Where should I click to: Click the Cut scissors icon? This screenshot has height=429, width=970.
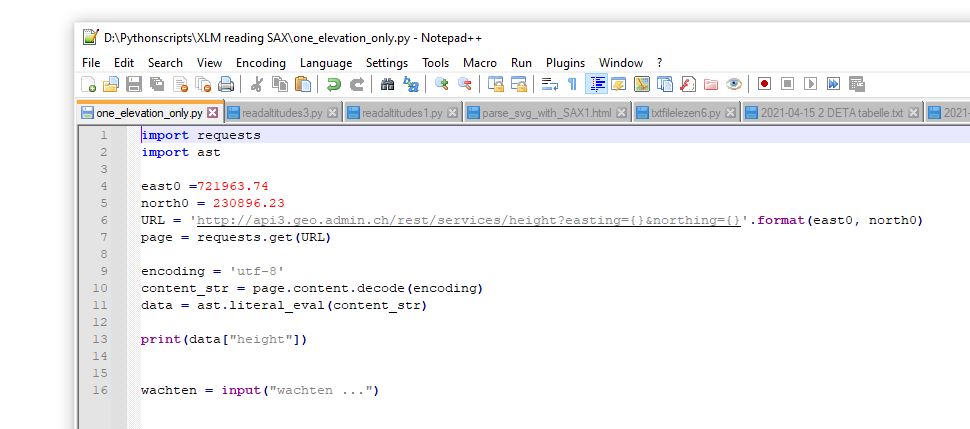tap(256, 85)
